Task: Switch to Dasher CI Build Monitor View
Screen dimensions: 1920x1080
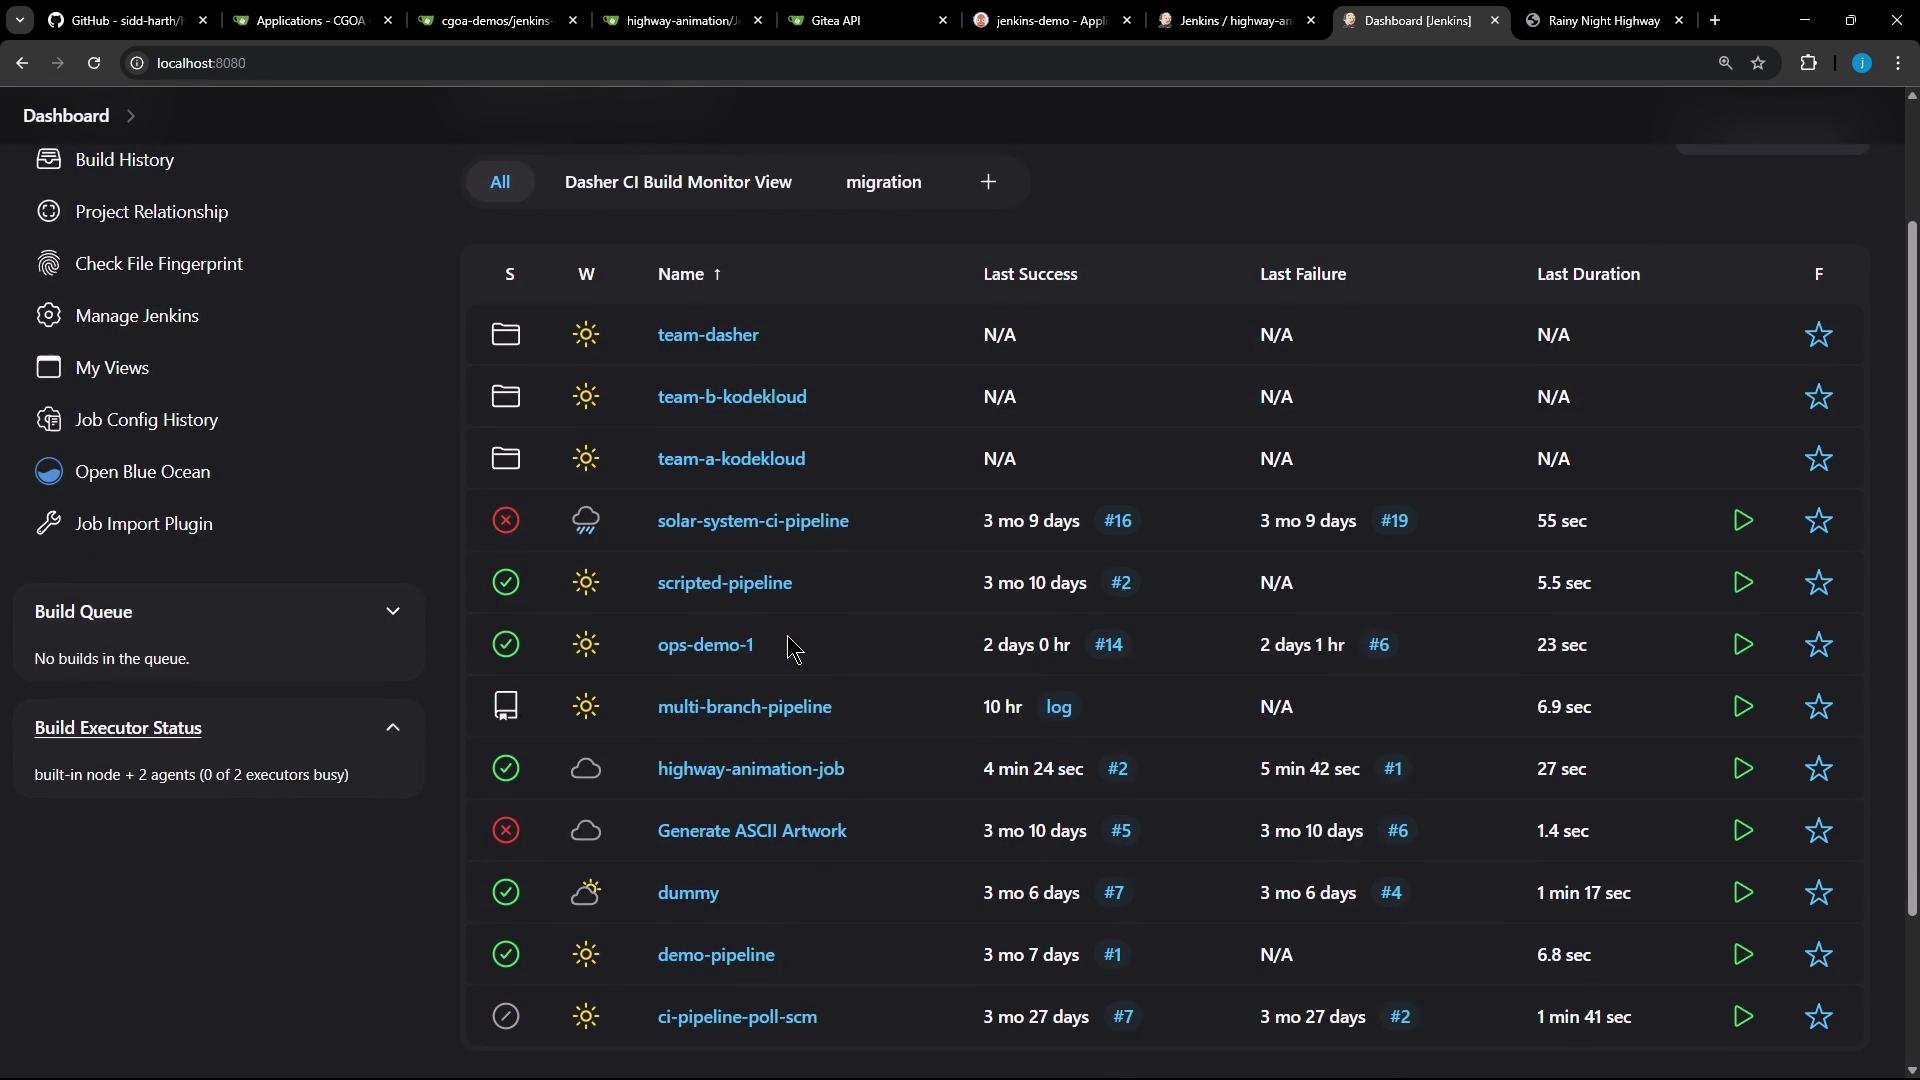Action: pyautogui.click(x=678, y=182)
